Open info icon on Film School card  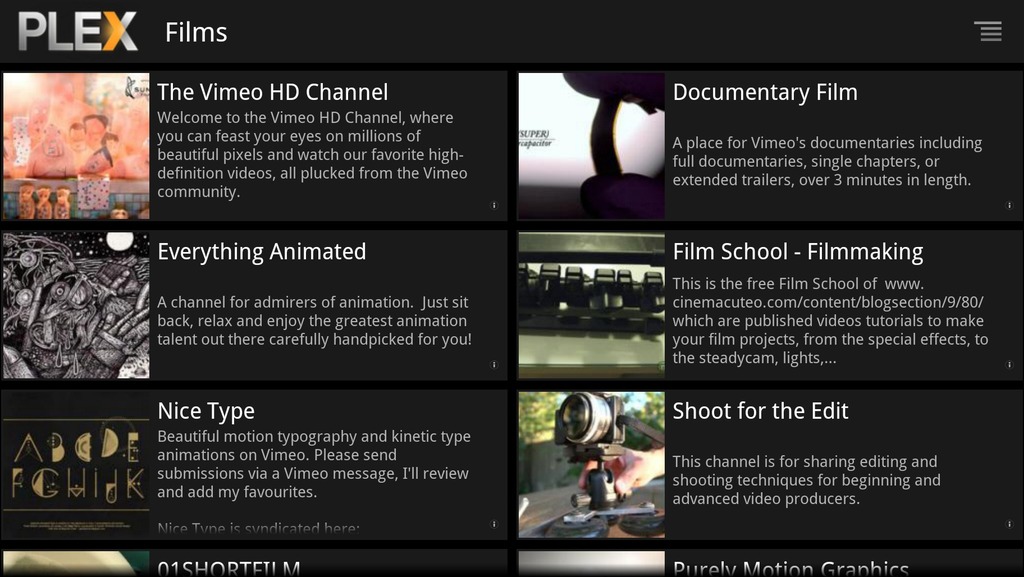tap(1009, 364)
